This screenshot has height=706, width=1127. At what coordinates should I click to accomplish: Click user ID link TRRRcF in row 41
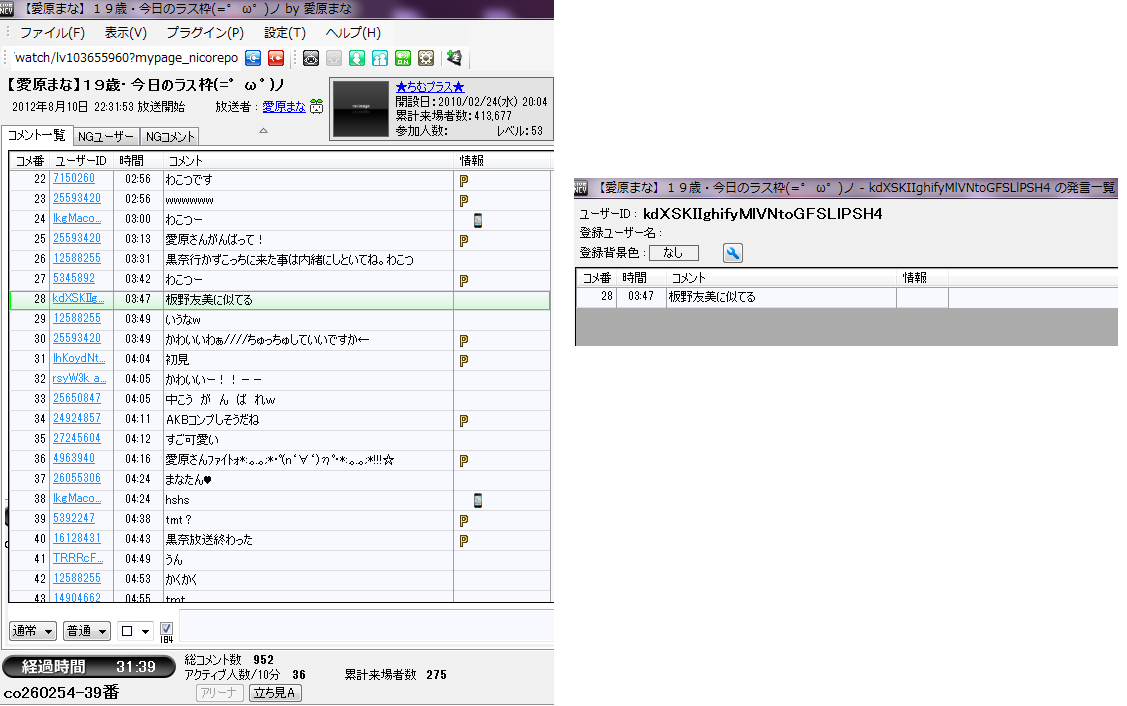coord(78,559)
